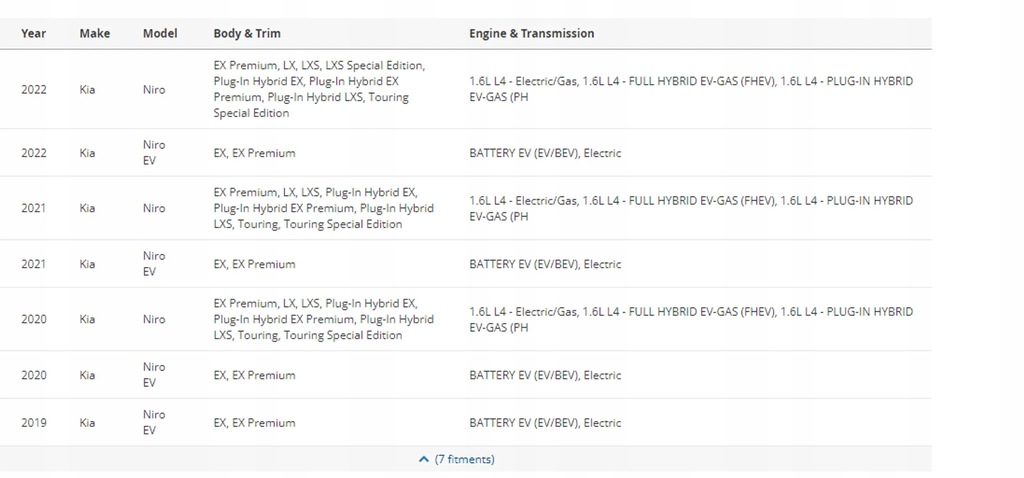The image size is (1024, 478).
Task: Click the Make column header
Action: coord(95,33)
